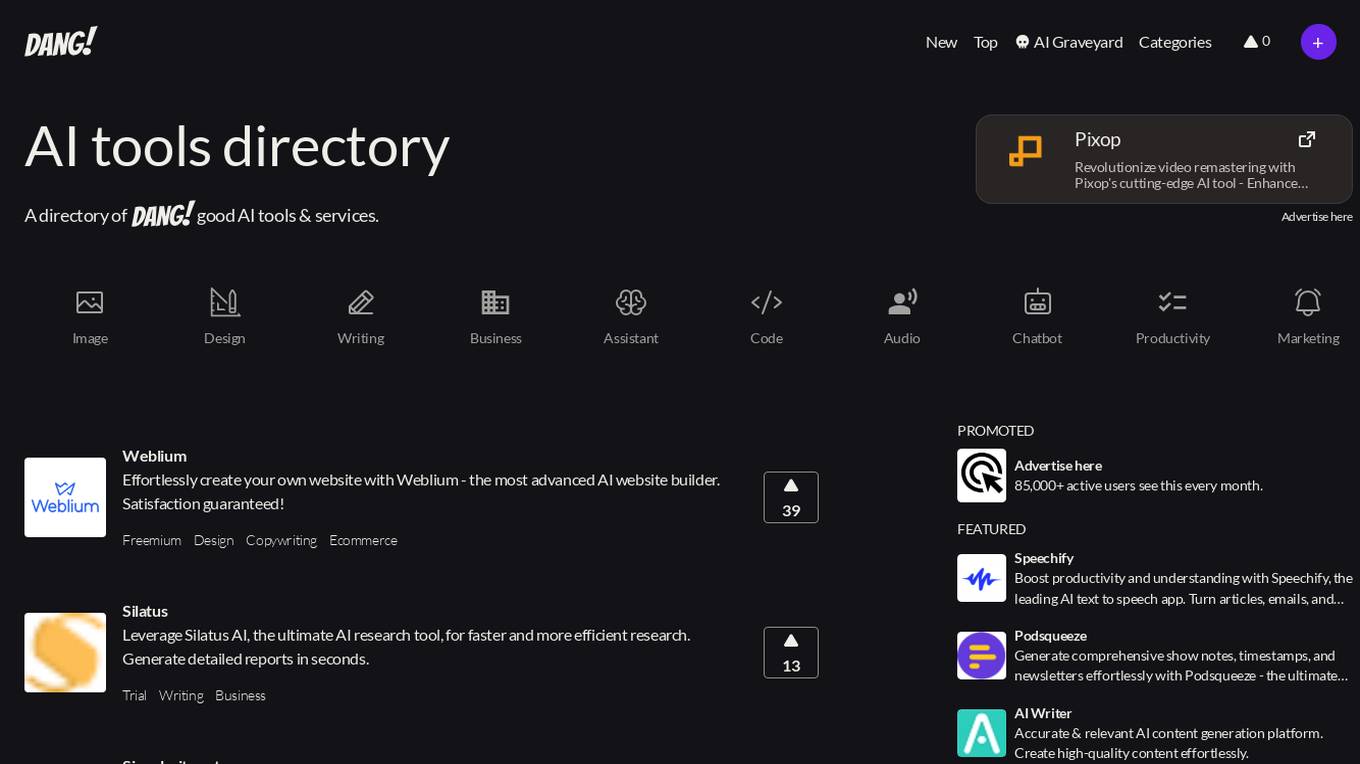The height and width of the screenshot is (764, 1360).
Task: Click the Chatbot category label
Action: (1037, 338)
